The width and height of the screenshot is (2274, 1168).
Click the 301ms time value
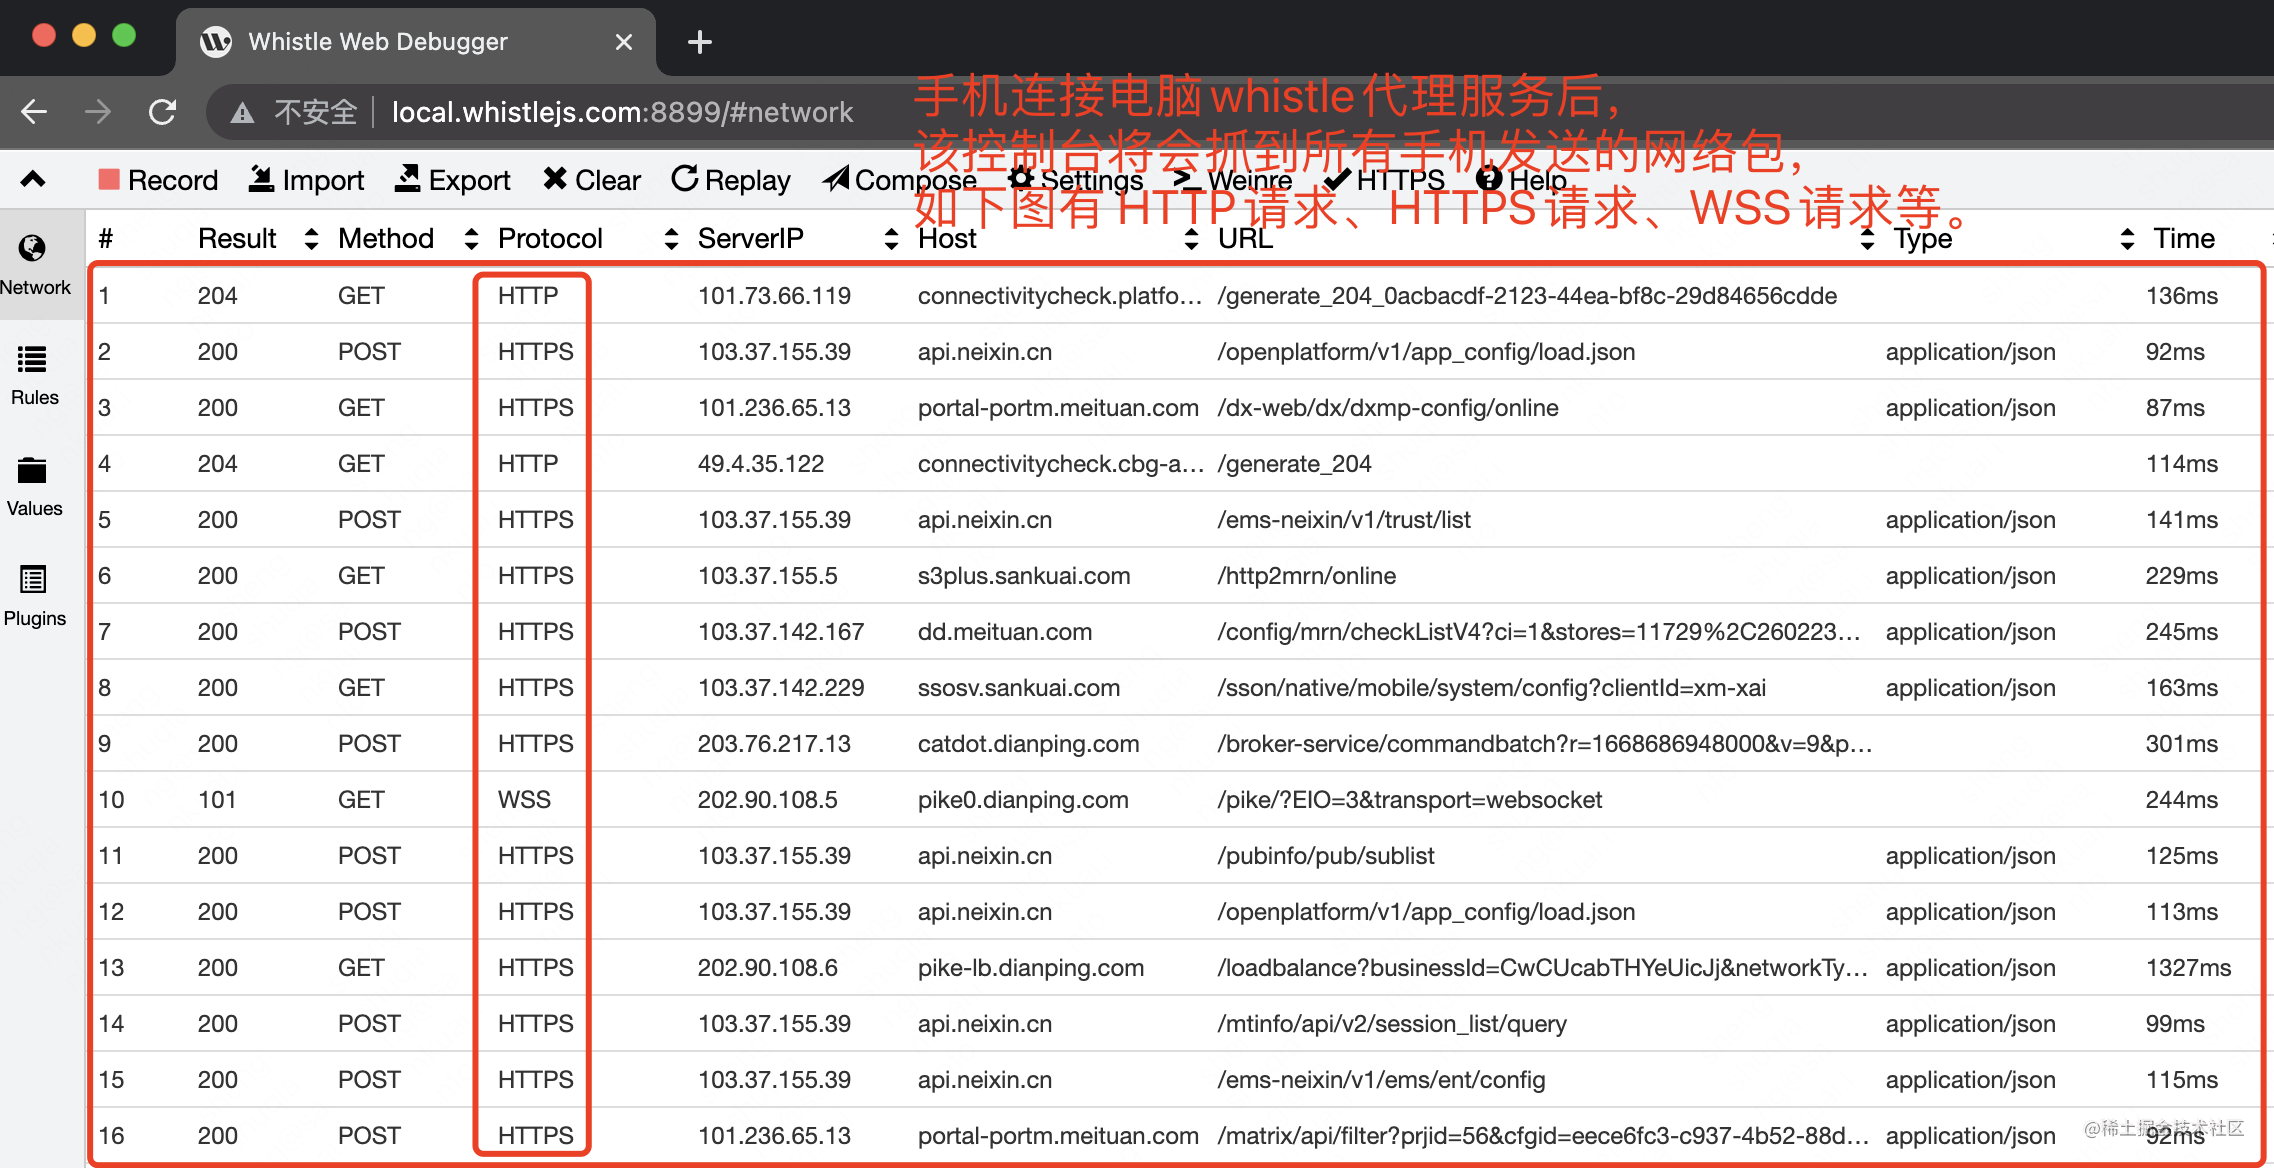point(2181,744)
